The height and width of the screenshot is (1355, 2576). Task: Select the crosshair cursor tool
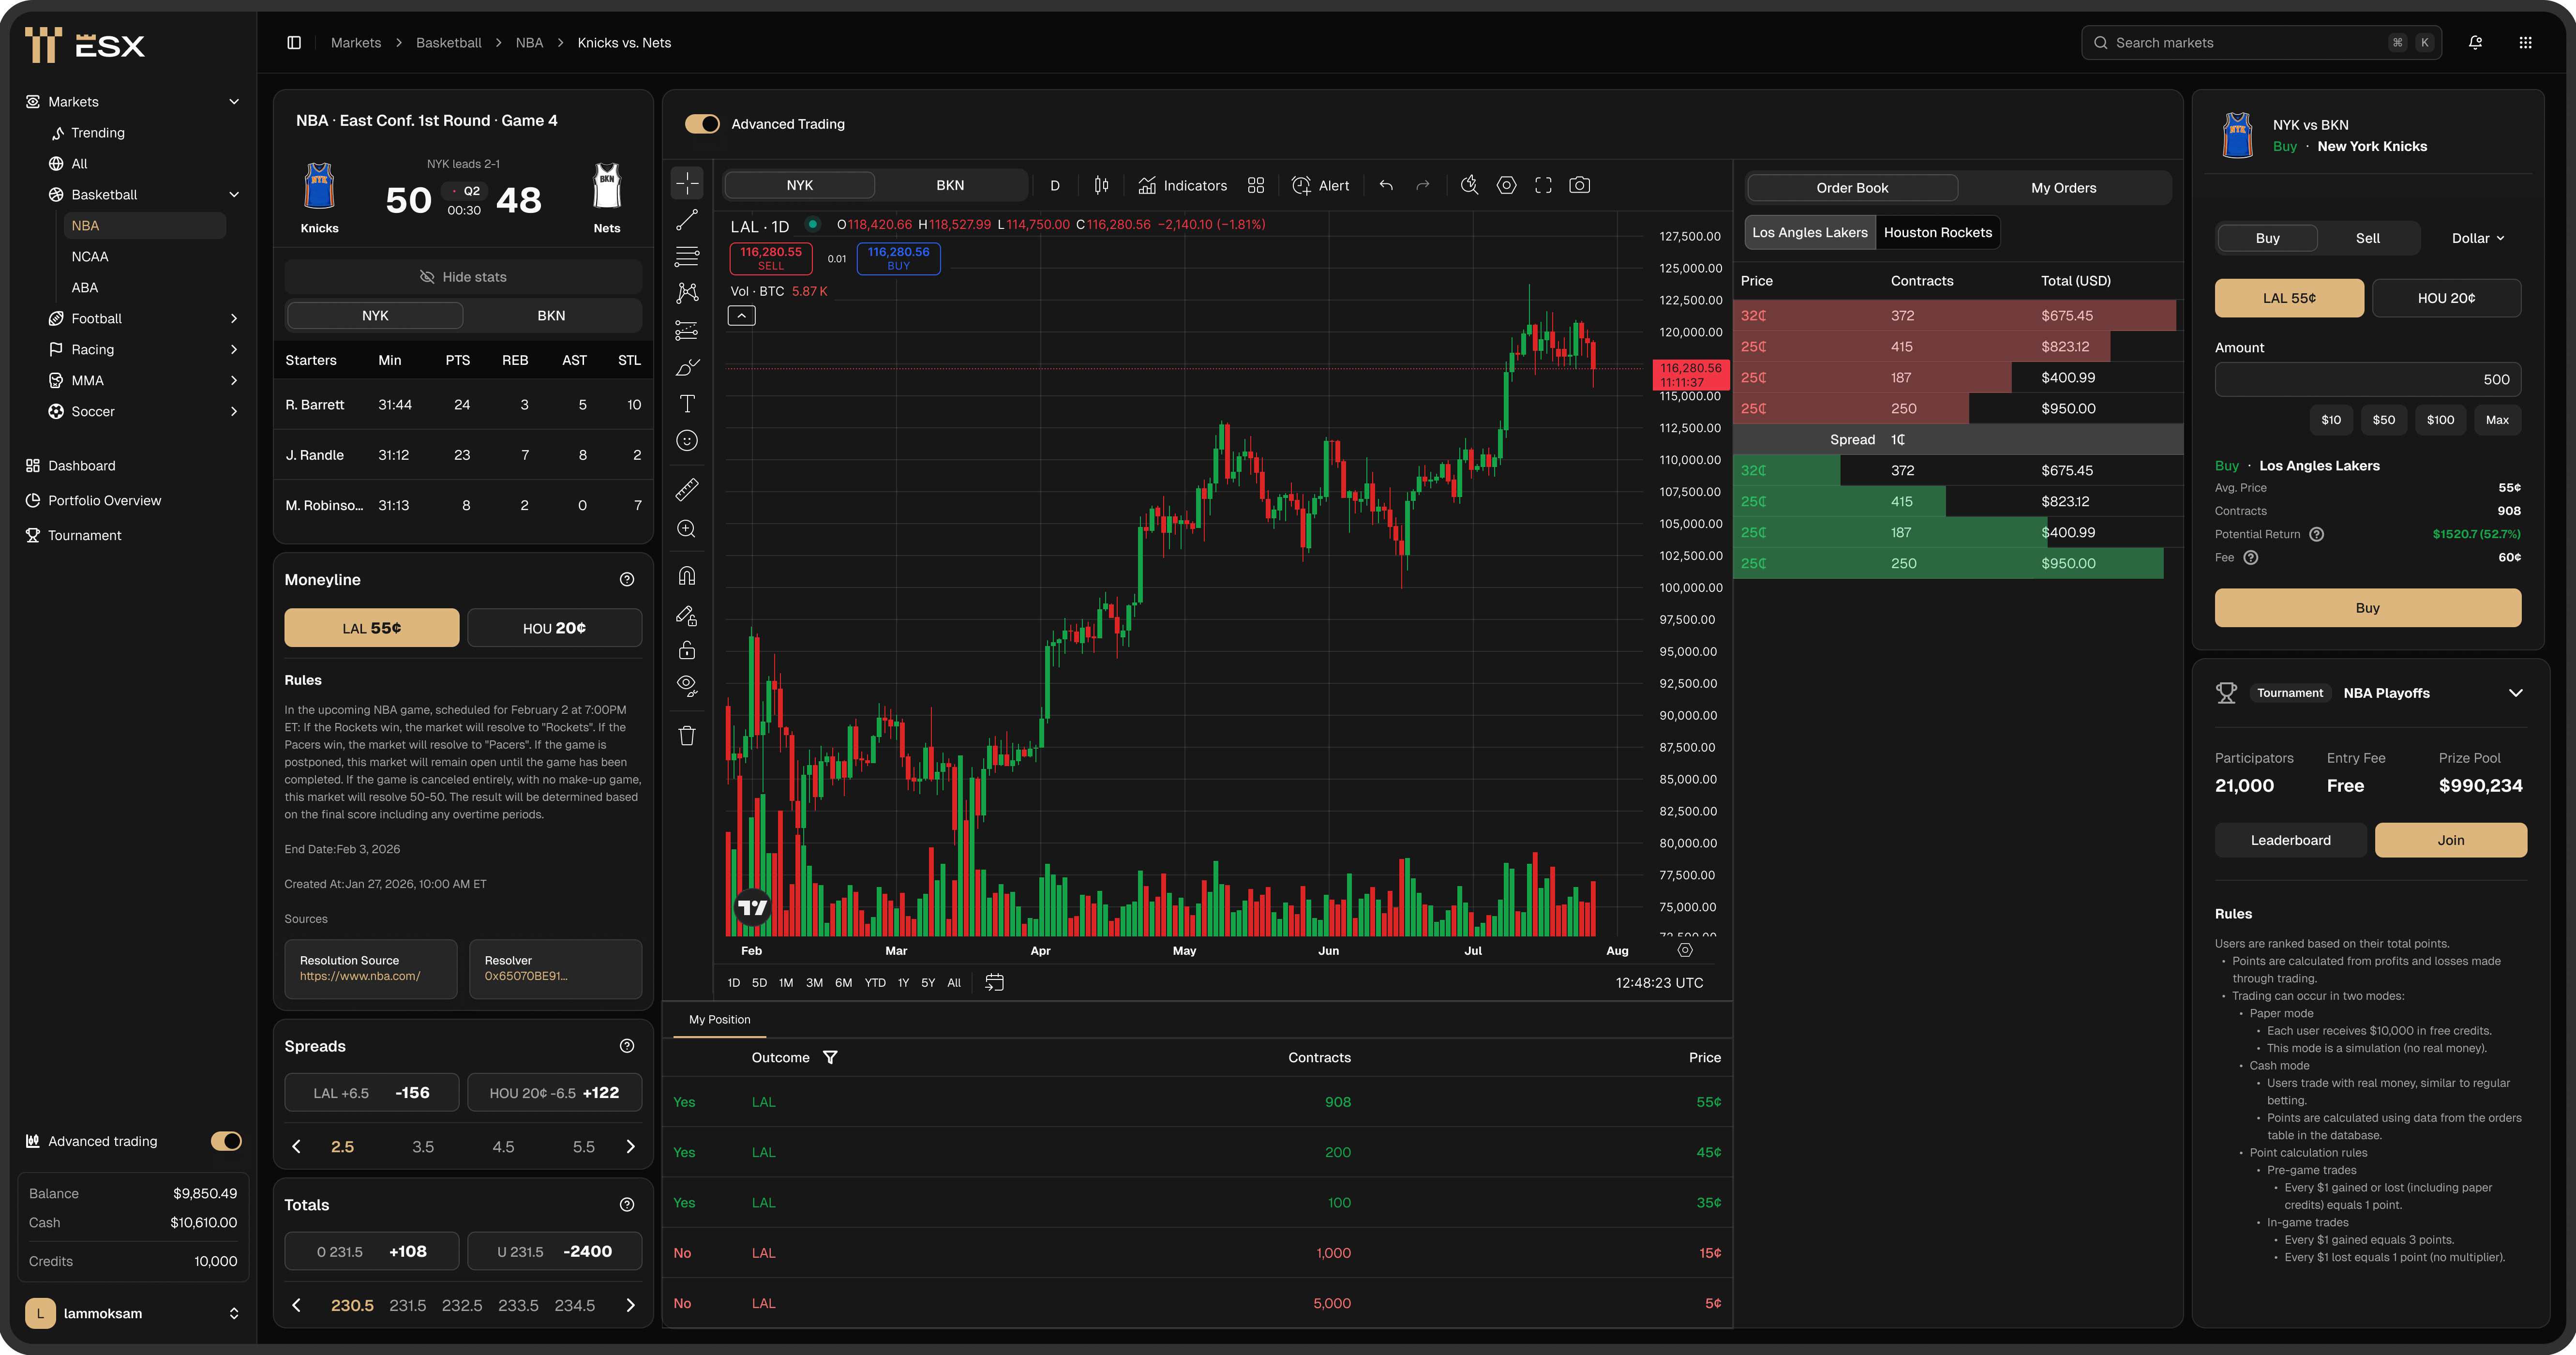pos(687,183)
